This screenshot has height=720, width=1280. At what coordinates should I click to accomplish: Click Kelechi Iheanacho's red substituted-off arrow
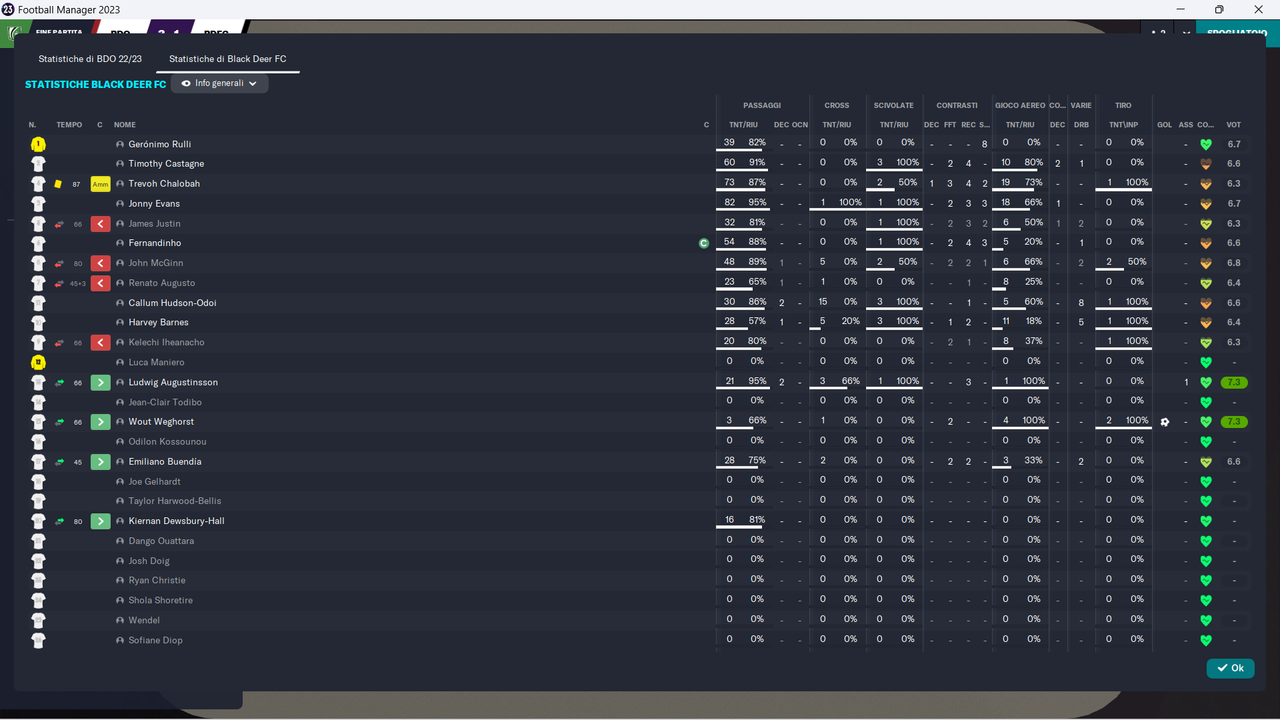(100, 343)
